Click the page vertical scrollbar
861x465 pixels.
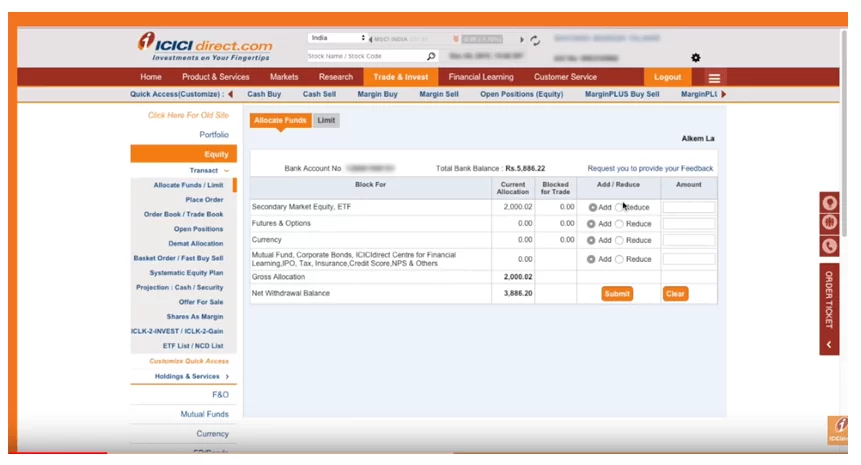point(845,132)
